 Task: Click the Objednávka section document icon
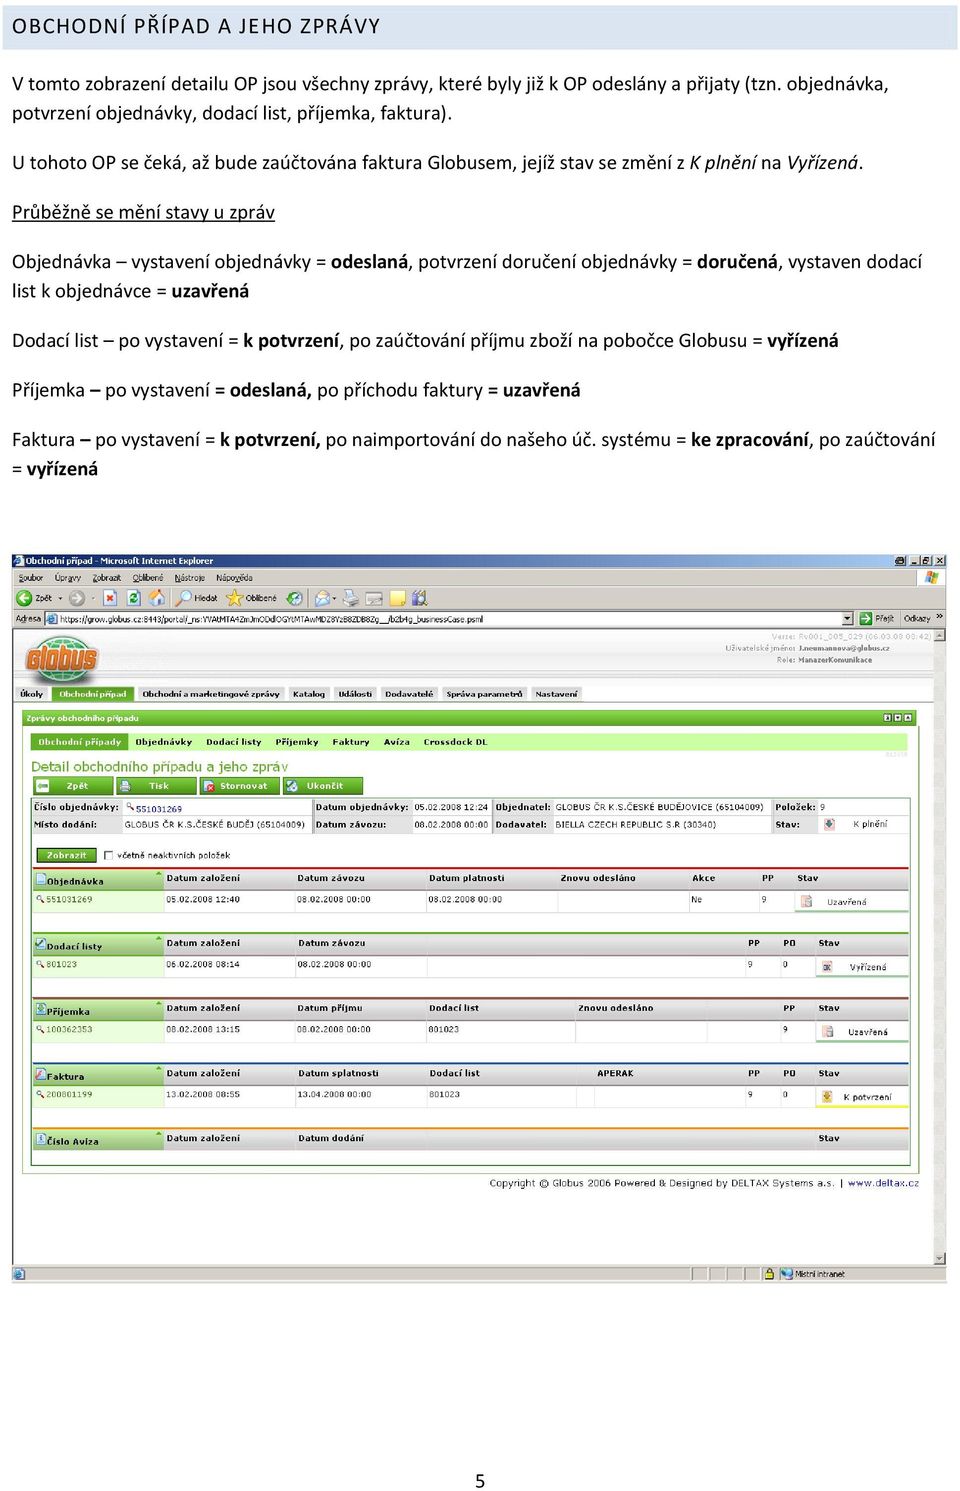point(40,880)
